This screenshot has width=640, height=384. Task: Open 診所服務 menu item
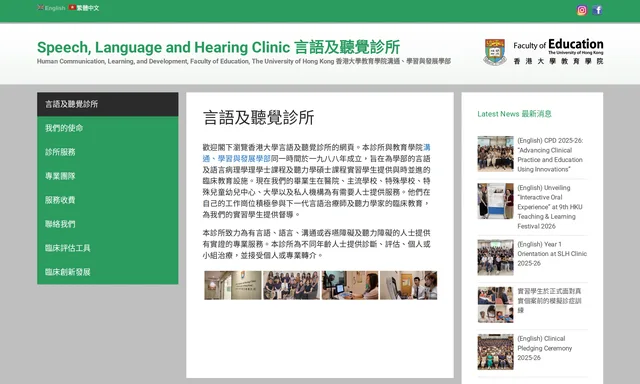tap(108, 152)
